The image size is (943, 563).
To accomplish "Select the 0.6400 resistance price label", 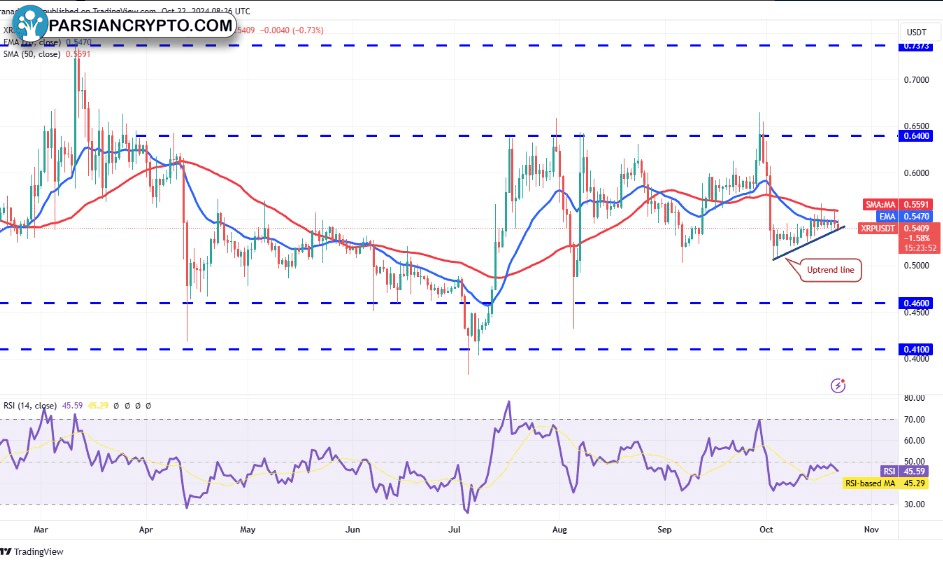I will click(915, 136).
